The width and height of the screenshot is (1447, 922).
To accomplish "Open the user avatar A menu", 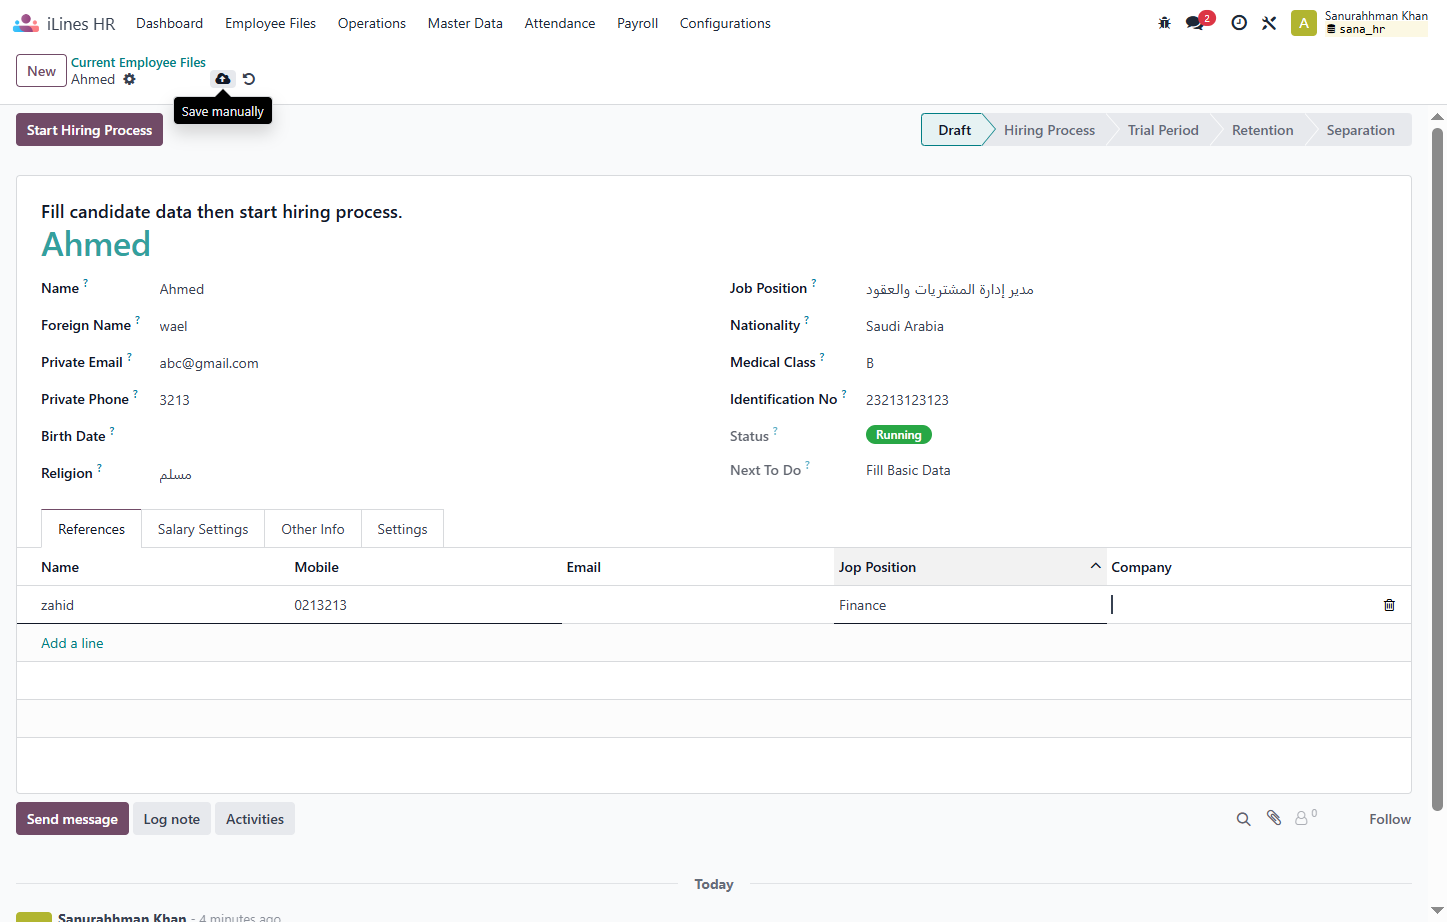I will tap(1304, 23).
